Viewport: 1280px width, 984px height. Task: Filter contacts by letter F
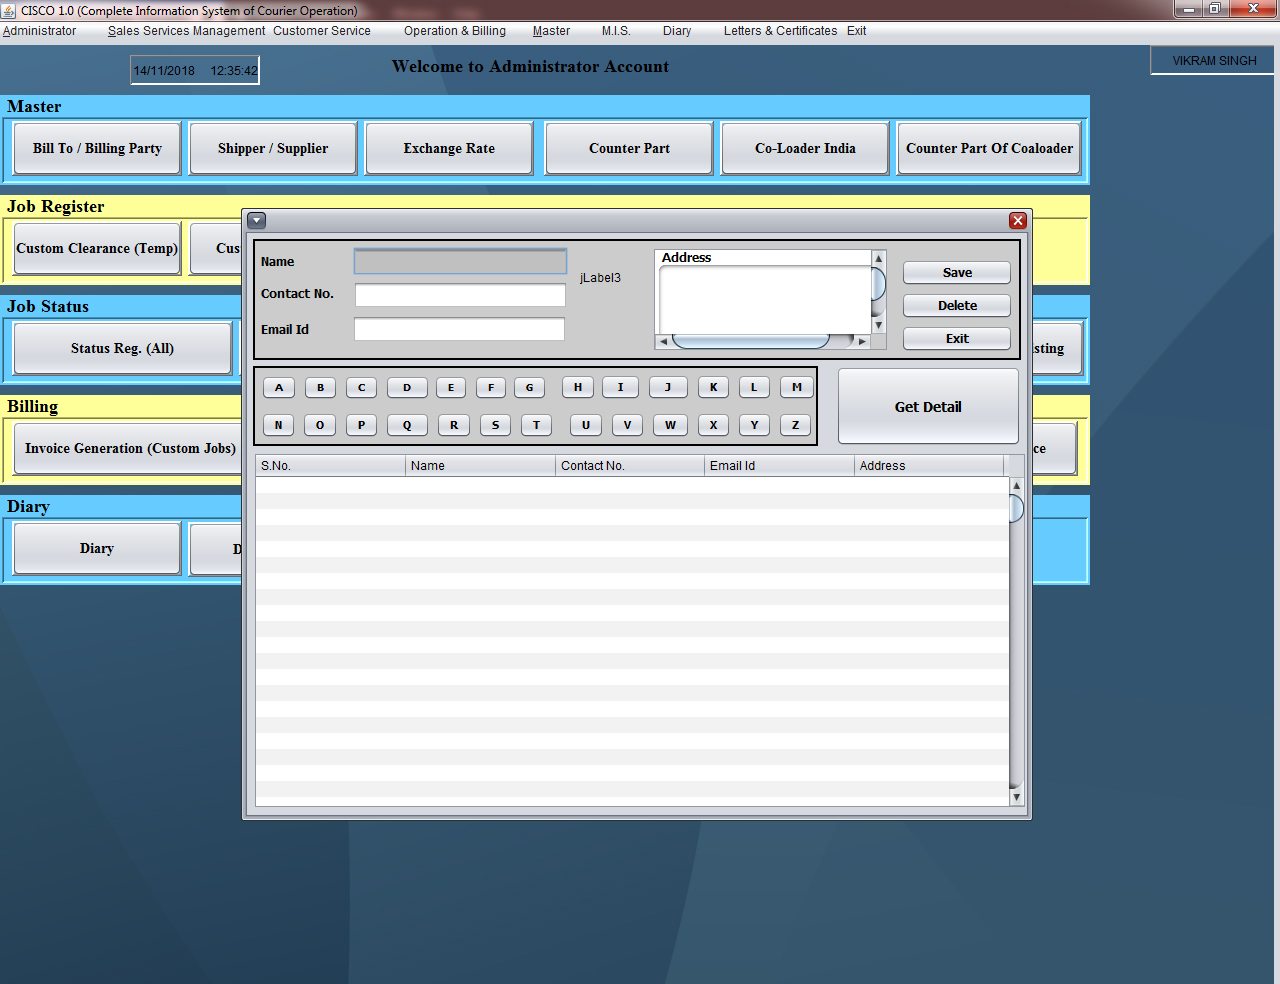tap(491, 388)
